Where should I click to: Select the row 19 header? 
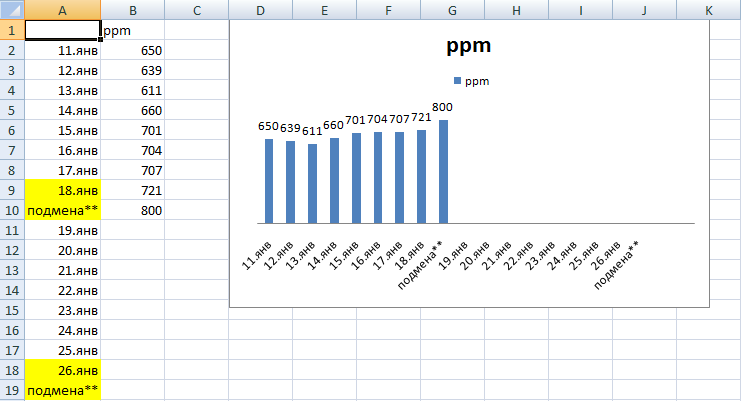(12, 390)
